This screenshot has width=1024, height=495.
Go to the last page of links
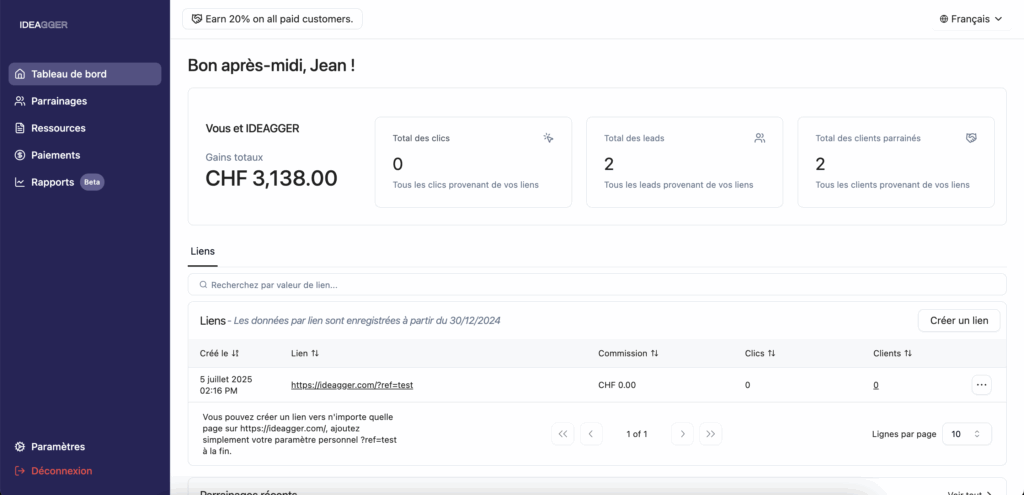click(711, 434)
